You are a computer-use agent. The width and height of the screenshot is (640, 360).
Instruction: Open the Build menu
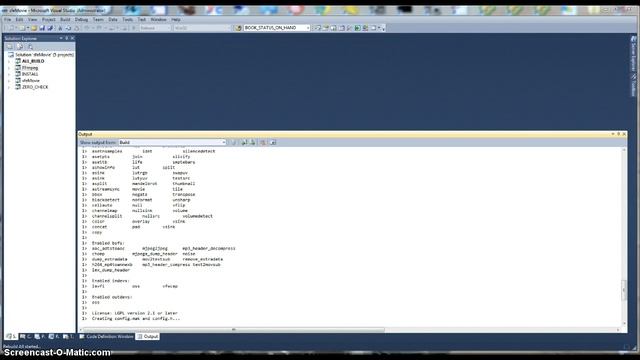click(65, 19)
